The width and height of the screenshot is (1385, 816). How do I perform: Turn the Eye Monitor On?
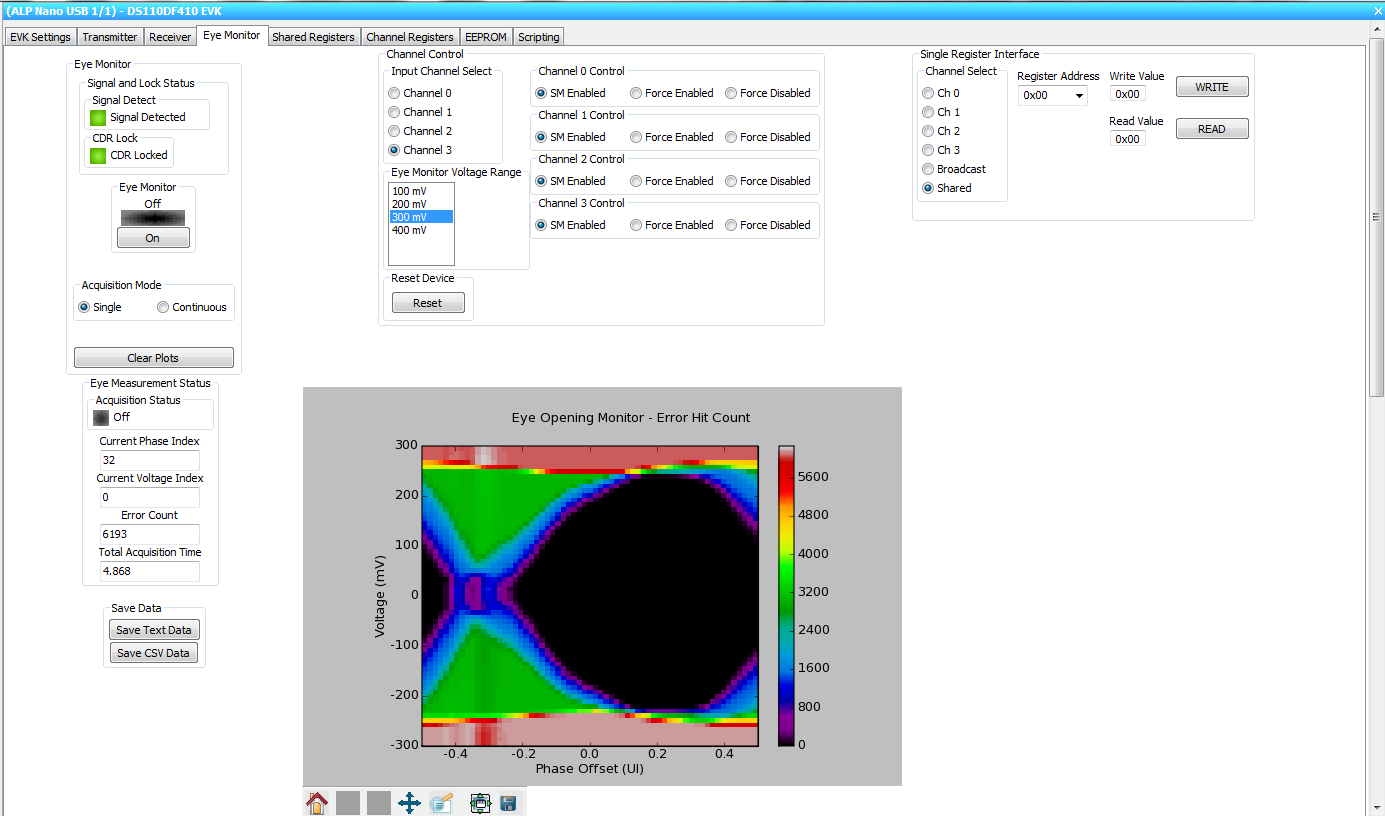(x=152, y=237)
